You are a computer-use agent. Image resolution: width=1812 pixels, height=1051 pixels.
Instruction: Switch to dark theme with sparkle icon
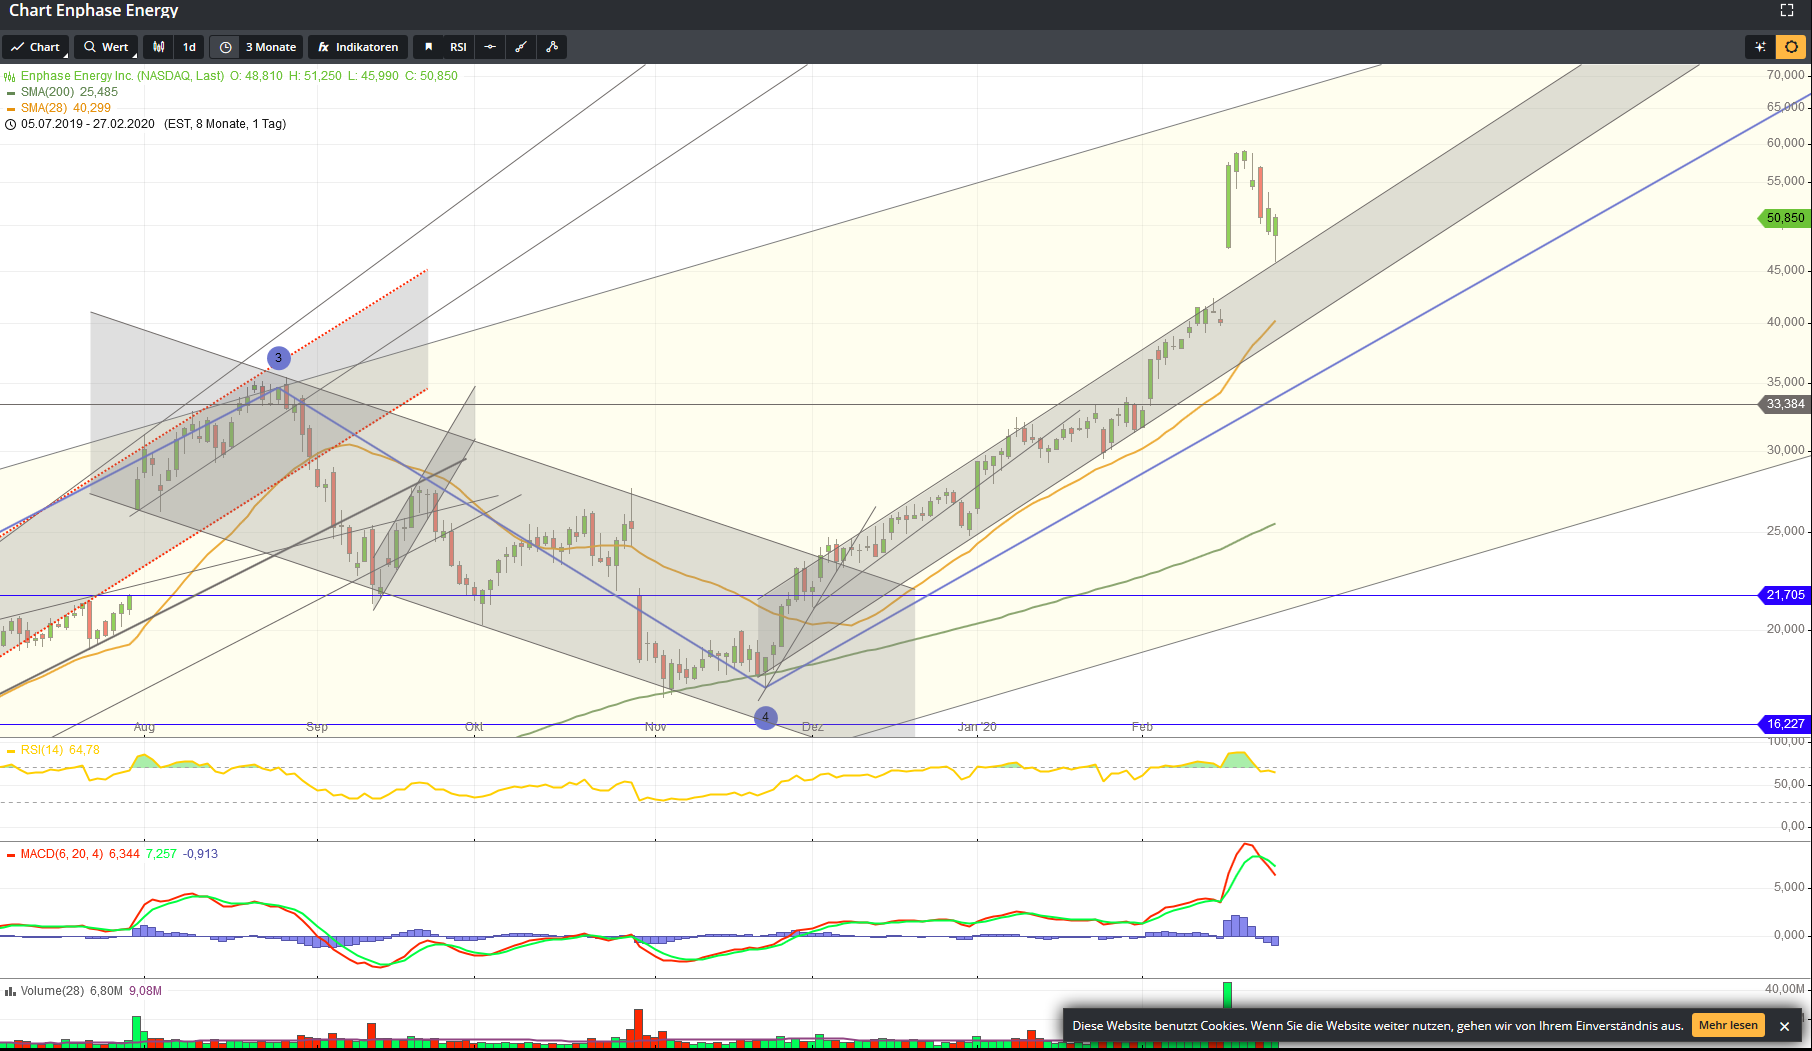click(x=1760, y=47)
